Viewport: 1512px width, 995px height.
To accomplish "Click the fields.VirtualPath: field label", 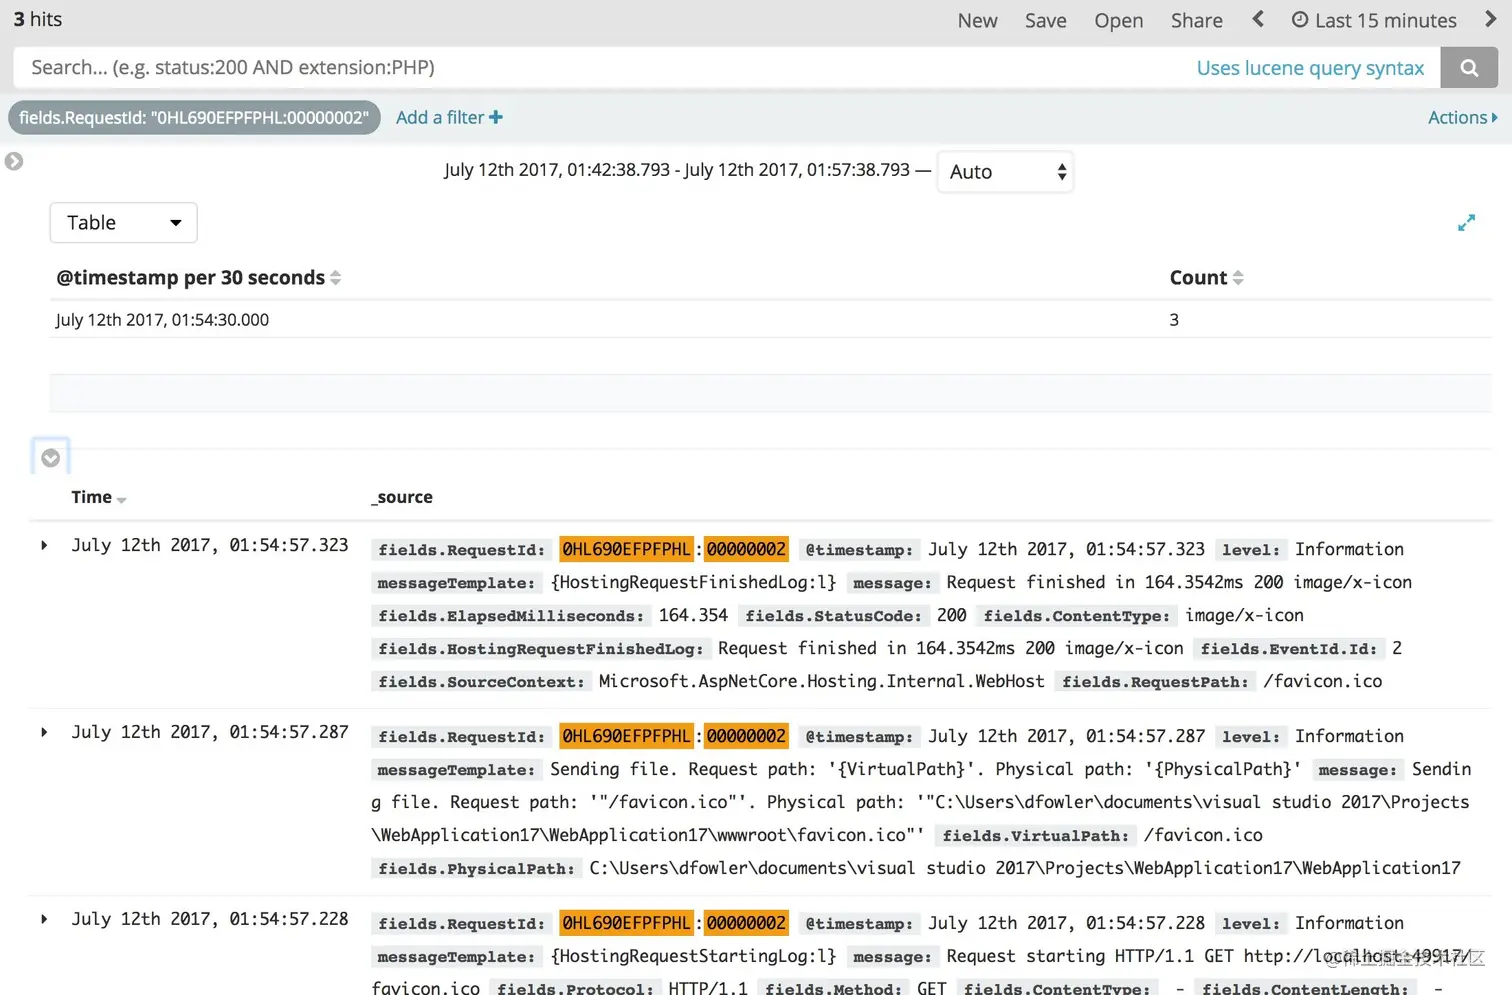I will (x=1035, y=836).
